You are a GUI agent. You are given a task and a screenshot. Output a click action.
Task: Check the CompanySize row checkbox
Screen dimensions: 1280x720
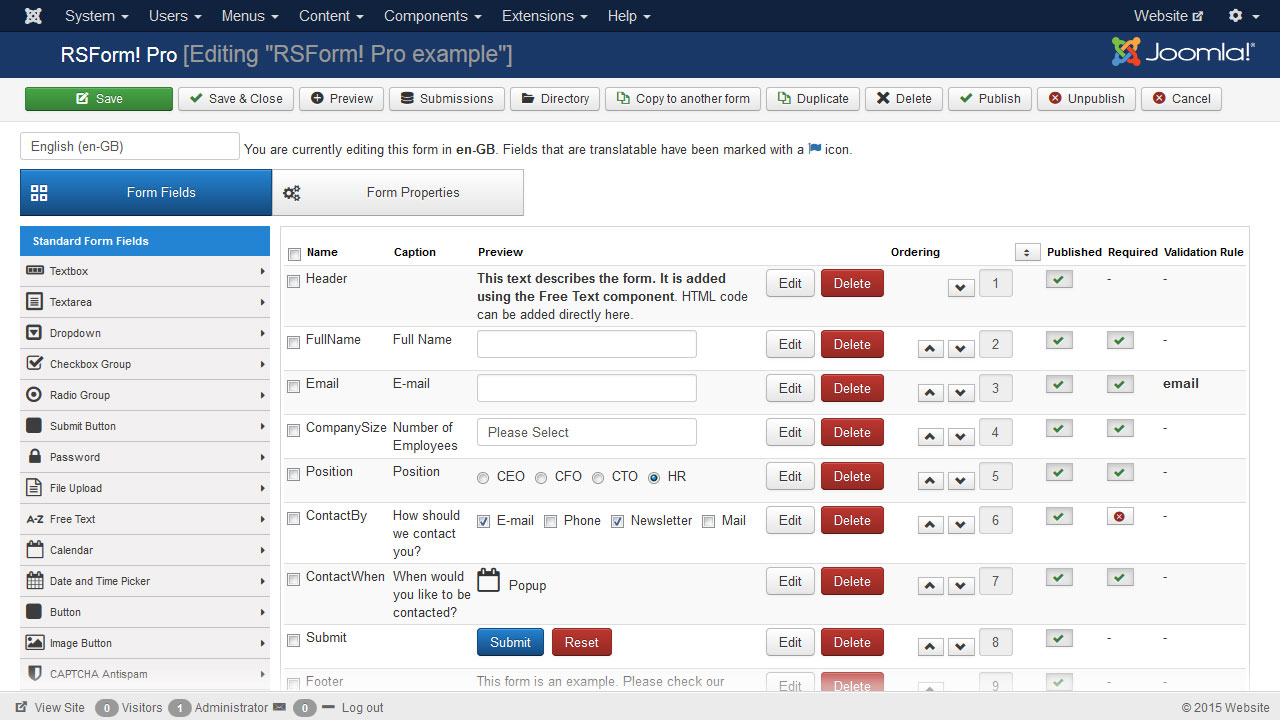294,431
